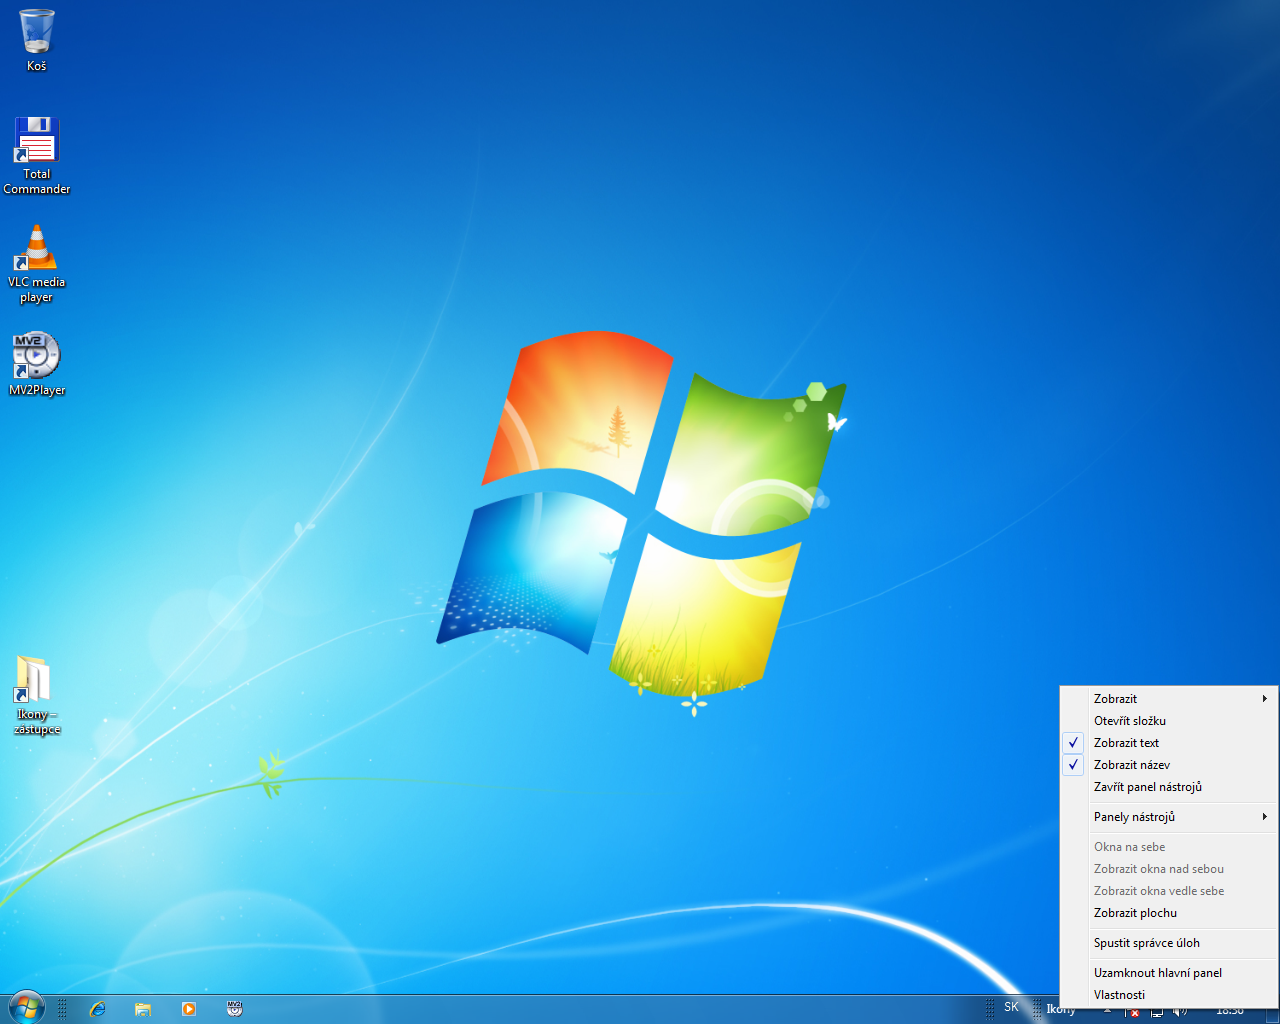Image resolution: width=1280 pixels, height=1024 pixels.
Task: Choose Zobrazit plochu in the menu
Action: 1135,913
